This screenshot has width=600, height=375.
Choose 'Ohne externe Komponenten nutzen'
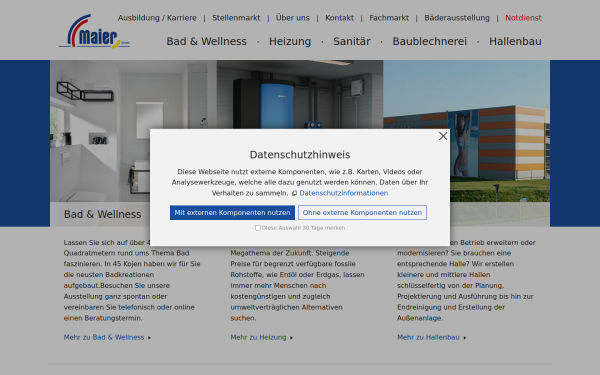click(x=362, y=212)
